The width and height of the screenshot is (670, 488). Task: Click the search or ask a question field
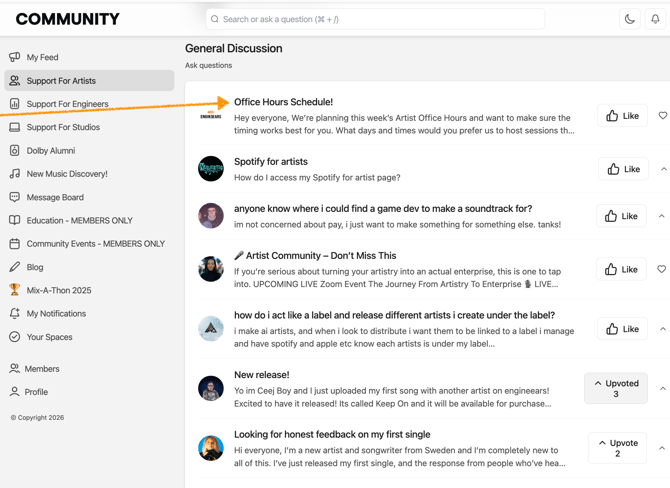point(375,19)
